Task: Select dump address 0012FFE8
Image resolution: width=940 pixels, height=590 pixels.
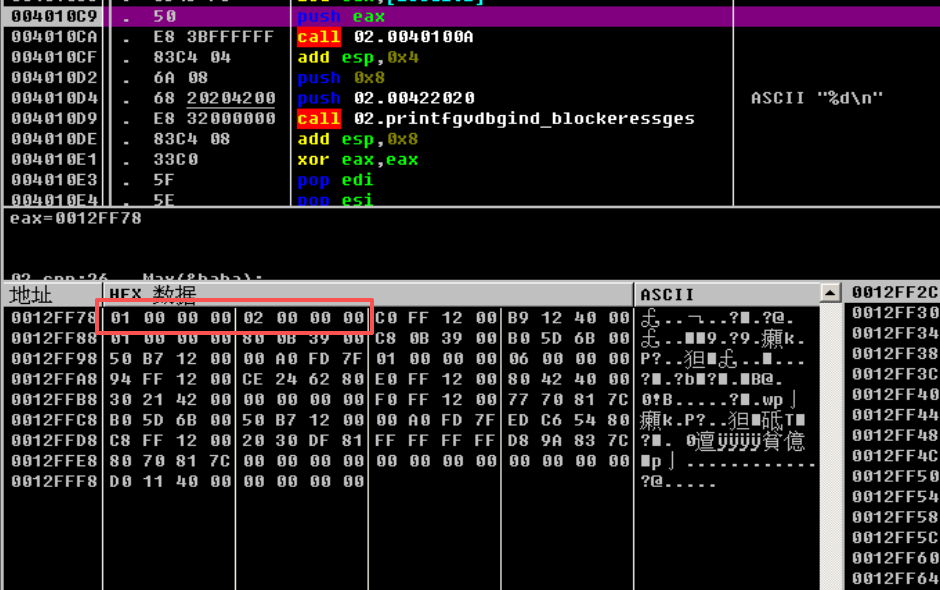Action: point(54,460)
